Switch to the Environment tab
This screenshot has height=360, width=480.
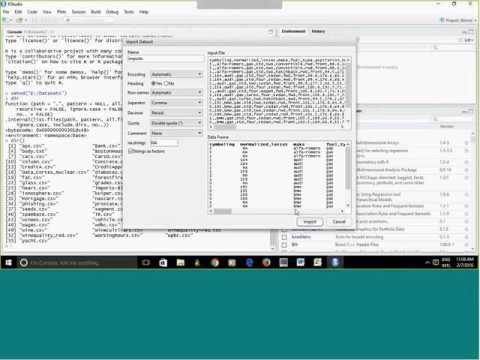click(x=293, y=31)
